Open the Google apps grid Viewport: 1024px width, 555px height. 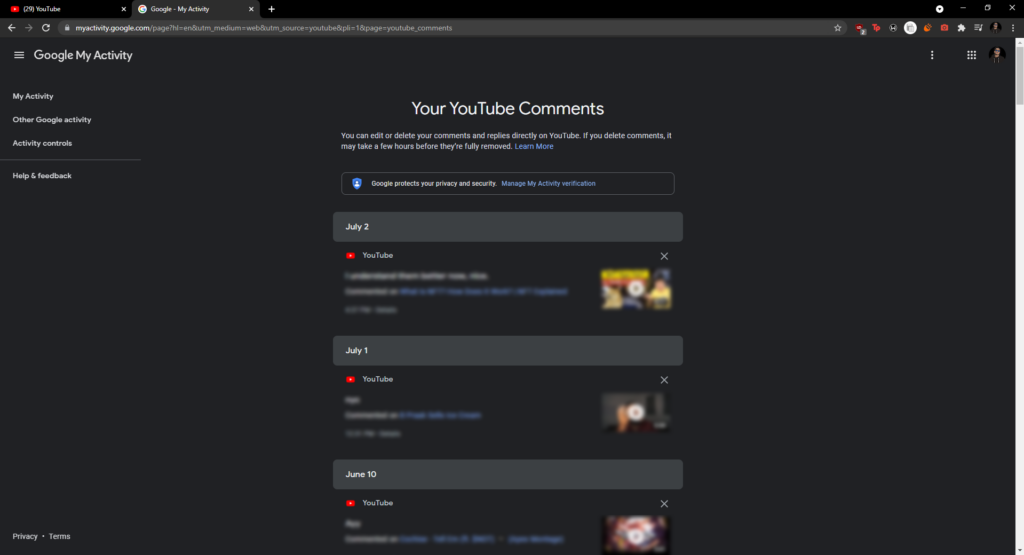tap(971, 56)
